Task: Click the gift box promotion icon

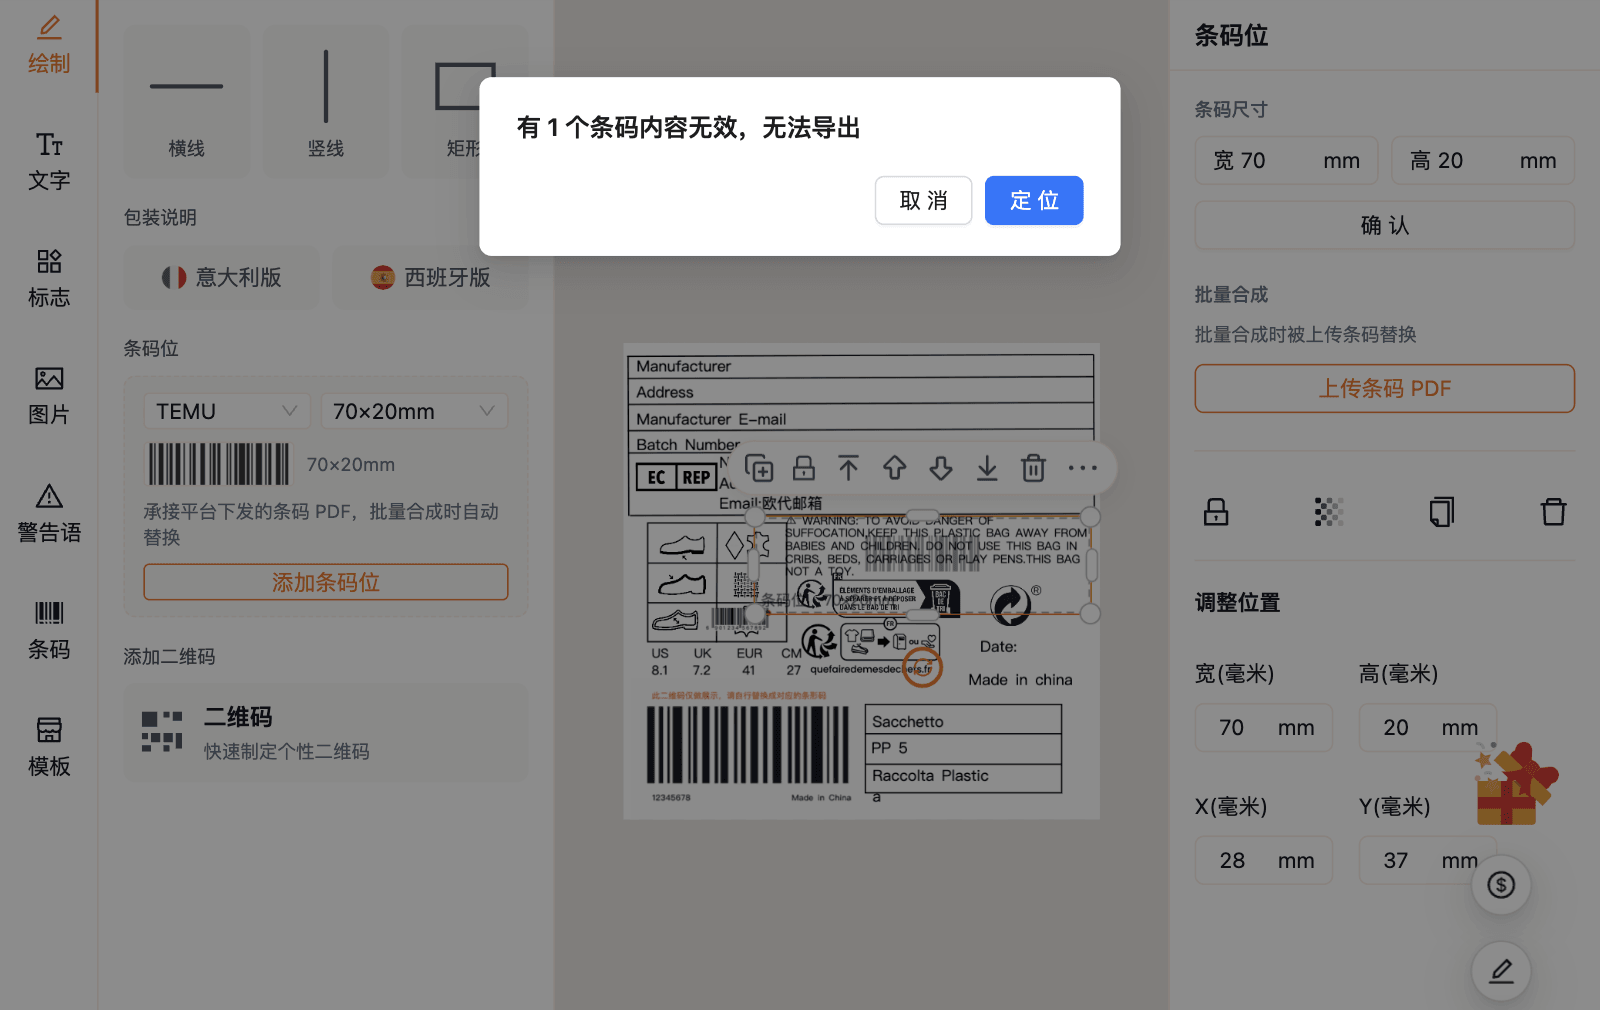Action: 1517,784
